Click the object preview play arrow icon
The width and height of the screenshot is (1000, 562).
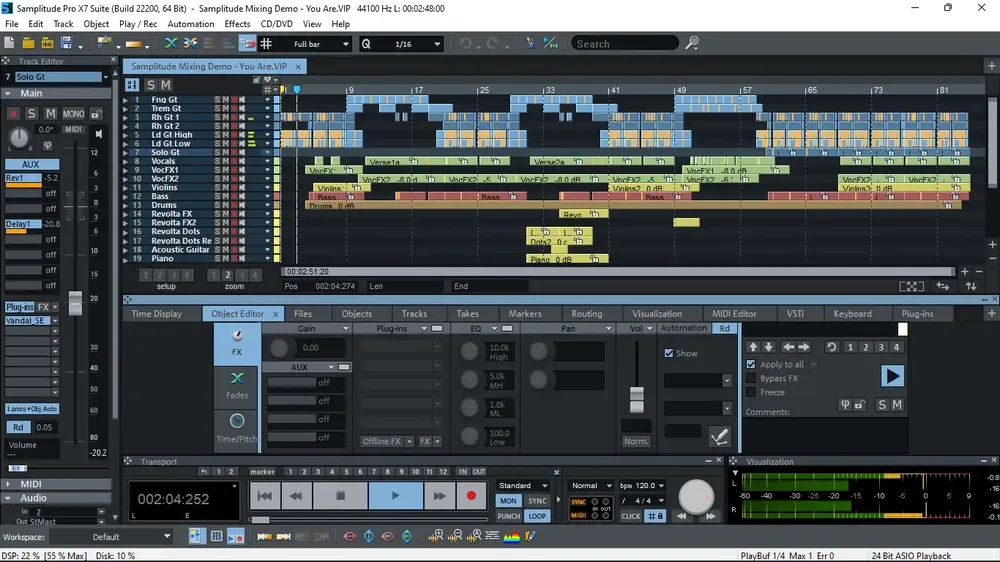click(x=892, y=376)
